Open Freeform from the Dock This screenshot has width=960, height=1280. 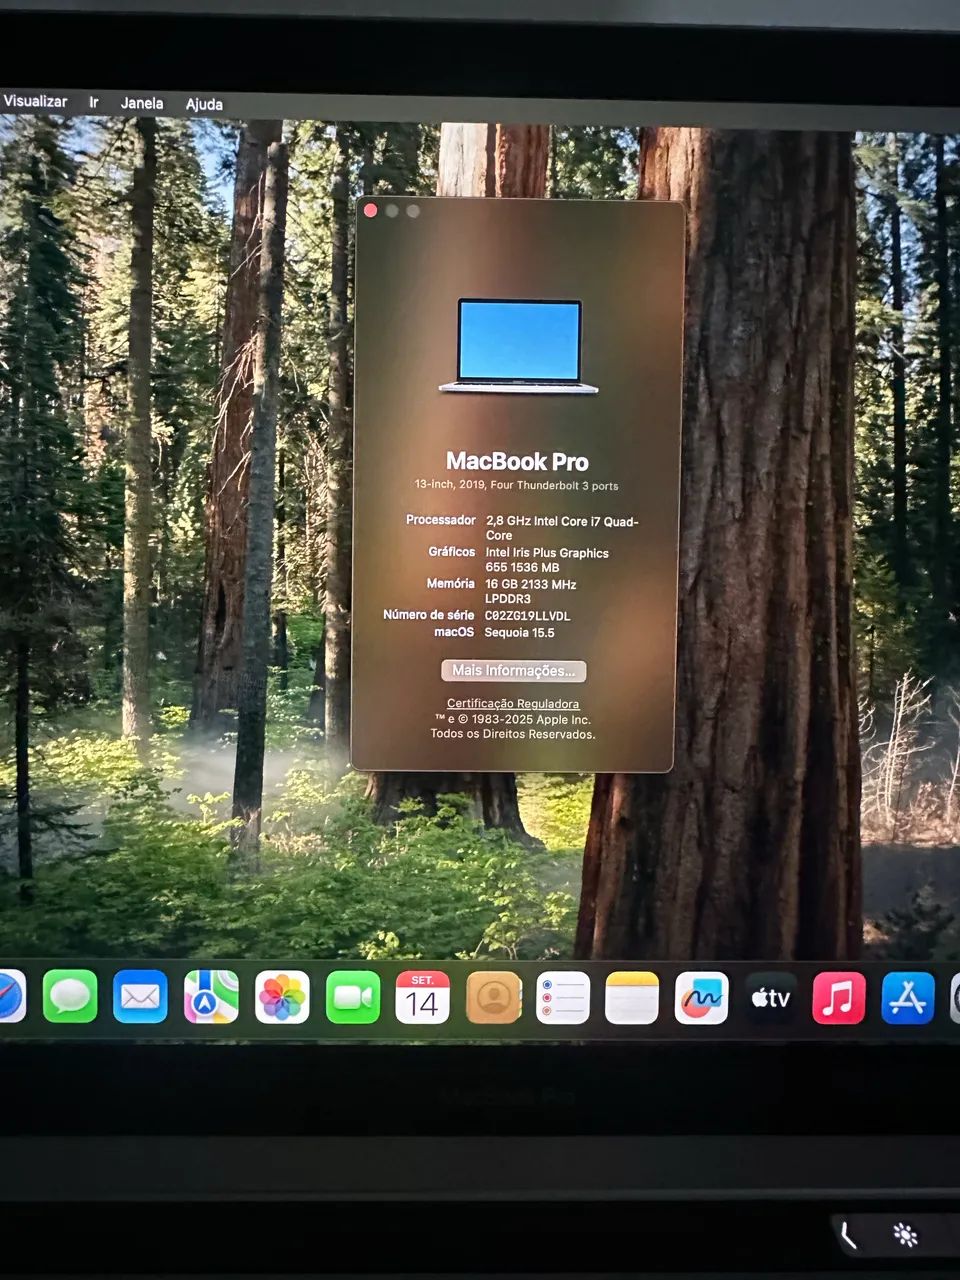pyautogui.click(x=701, y=997)
